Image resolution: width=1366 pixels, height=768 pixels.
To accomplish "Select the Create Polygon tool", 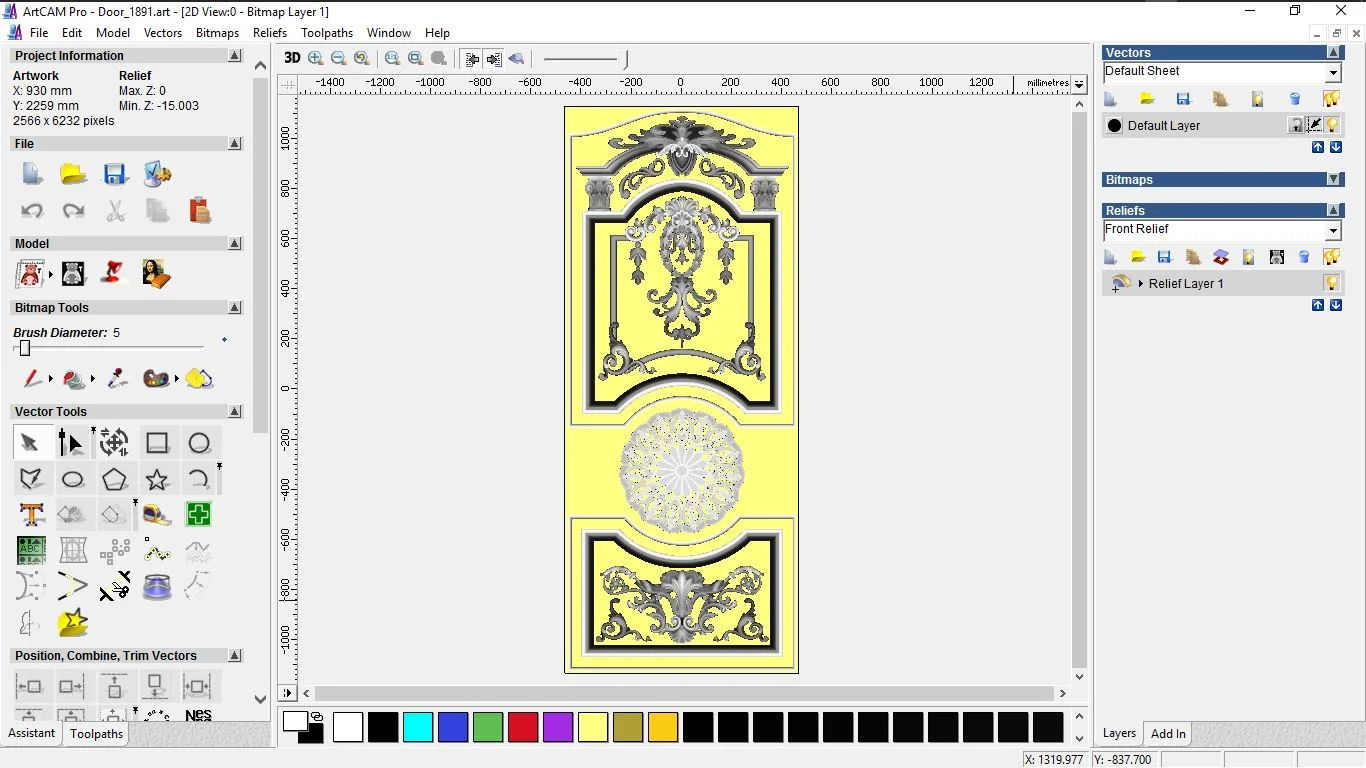I will [115, 479].
